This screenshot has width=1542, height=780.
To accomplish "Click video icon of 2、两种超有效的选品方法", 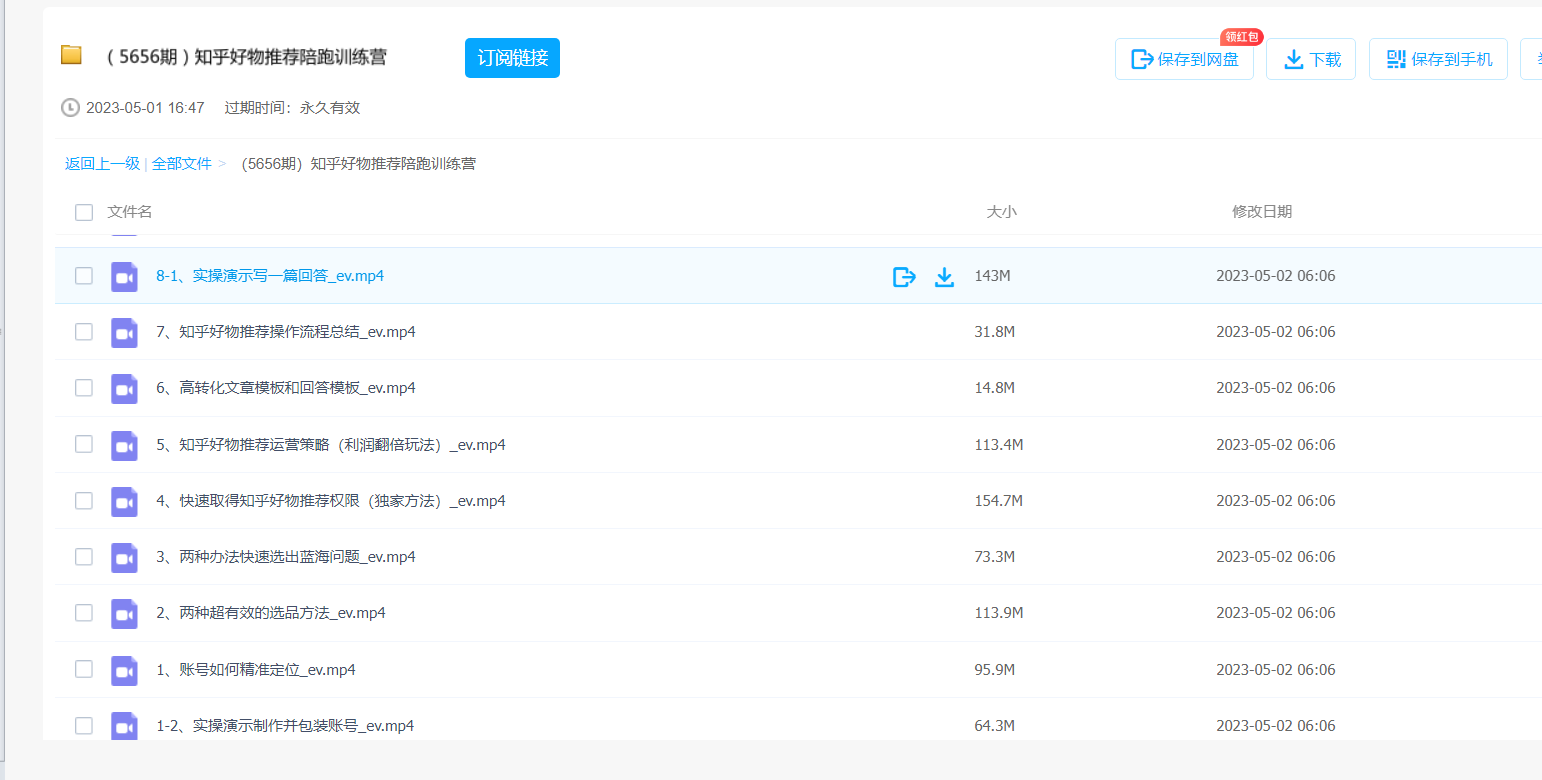I will click(124, 614).
